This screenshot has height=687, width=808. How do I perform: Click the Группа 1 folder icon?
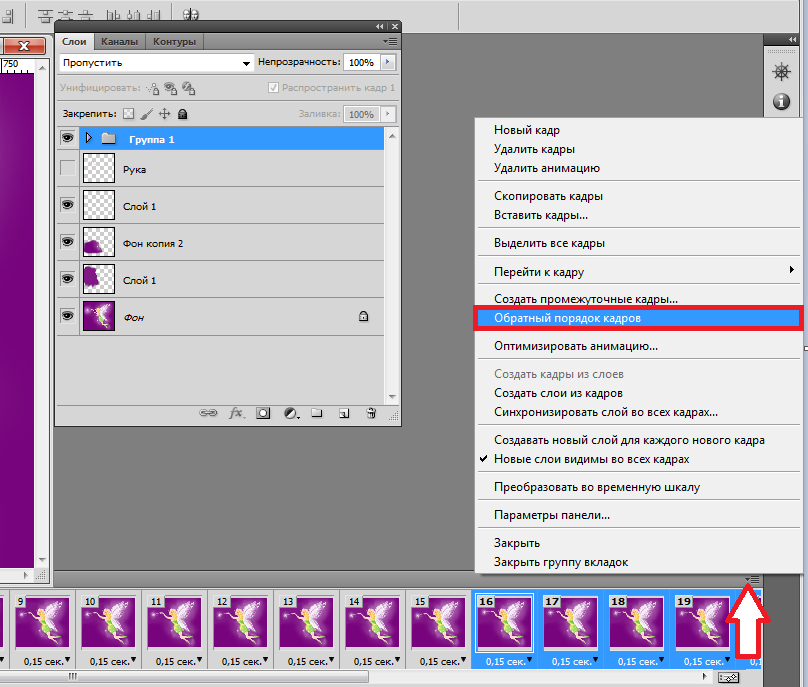(x=108, y=138)
